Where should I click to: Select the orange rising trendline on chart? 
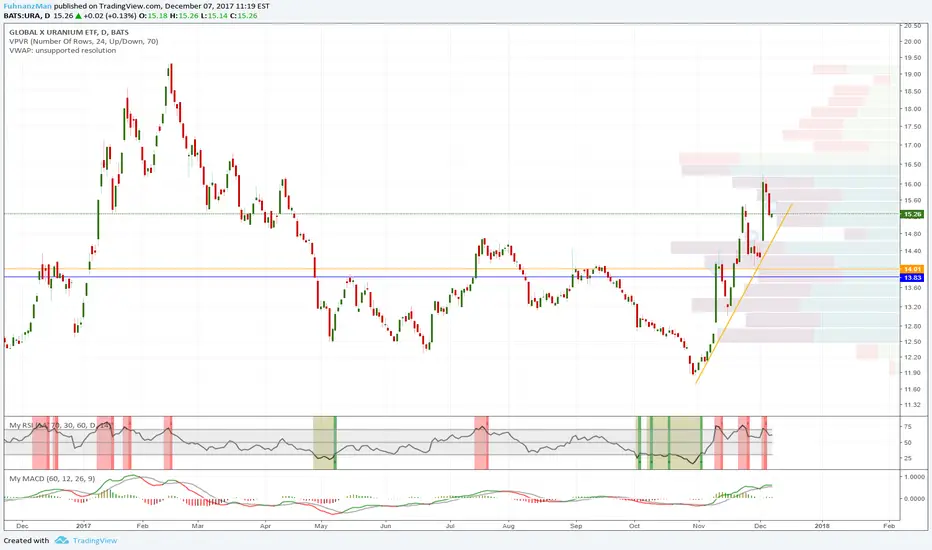tap(744, 294)
